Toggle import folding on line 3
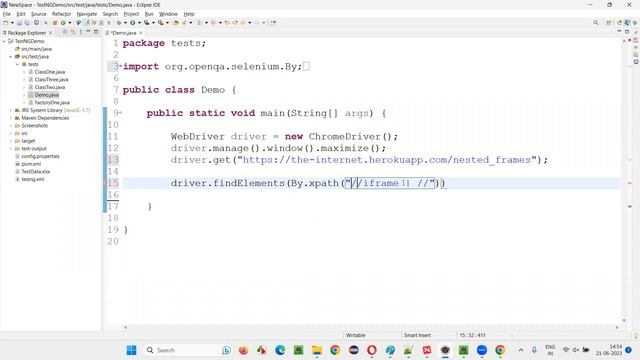The width and height of the screenshot is (640, 360). (120, 66)
